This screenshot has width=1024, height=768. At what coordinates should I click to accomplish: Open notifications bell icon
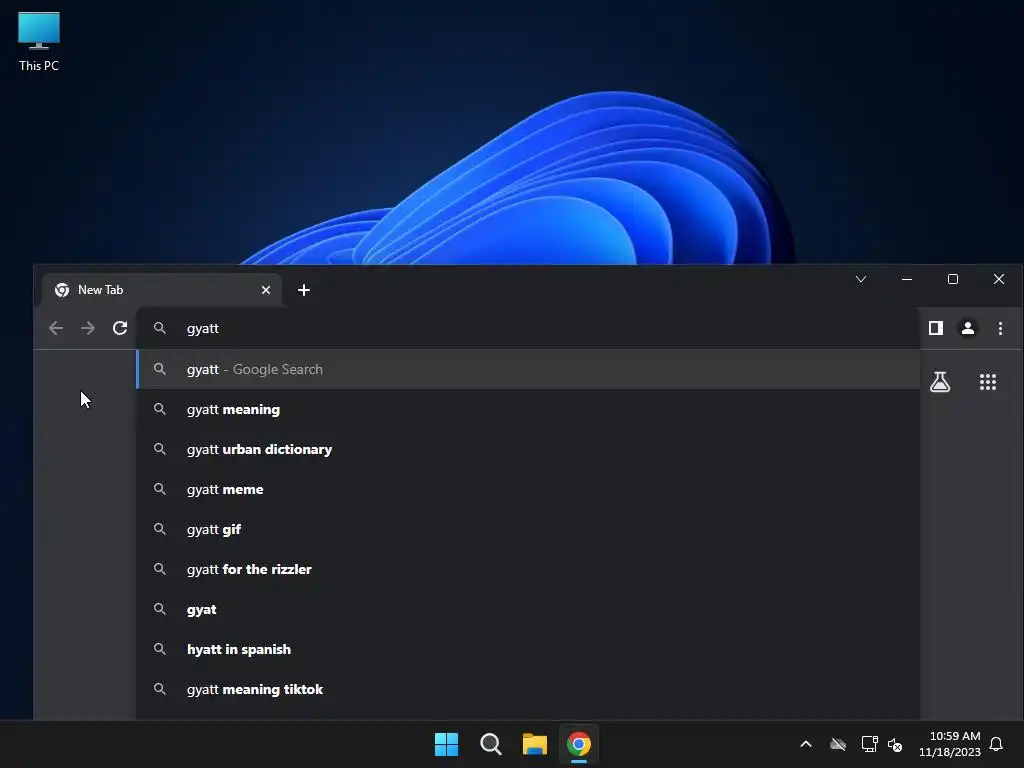[x=996, y=744]
